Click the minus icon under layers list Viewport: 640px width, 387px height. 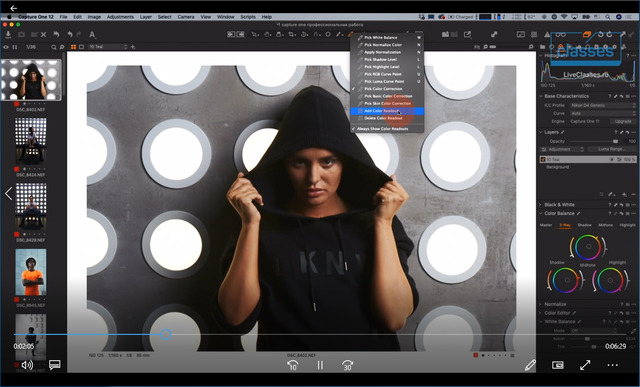633,194
